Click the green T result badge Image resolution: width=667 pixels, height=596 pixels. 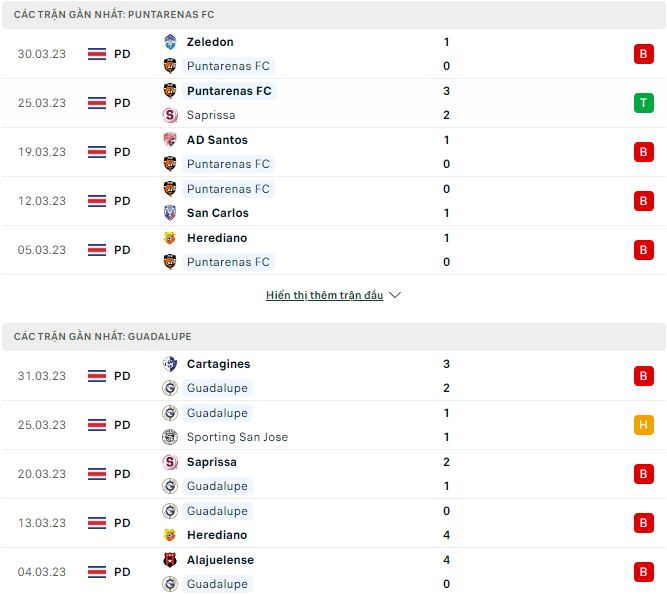coord(644,103)
